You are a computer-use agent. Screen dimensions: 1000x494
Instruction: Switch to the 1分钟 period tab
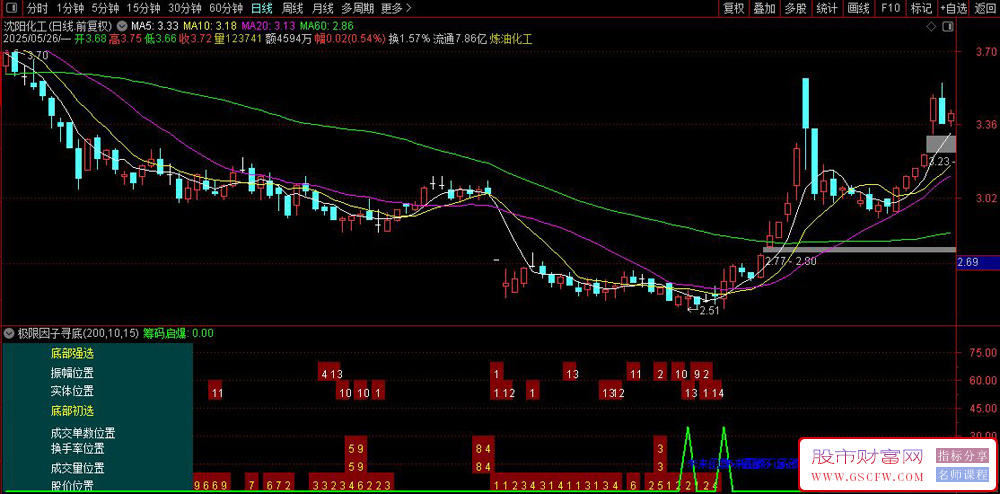(70, 8)
